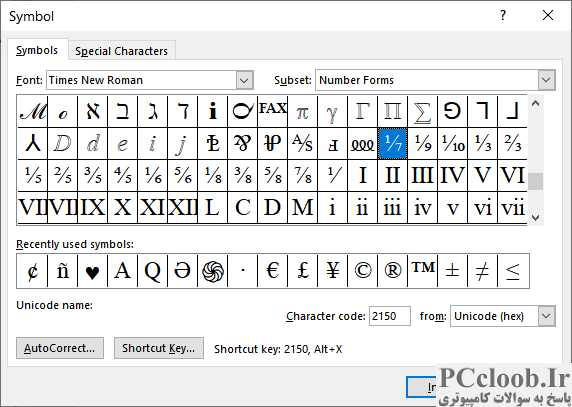Pick the turned capital G symbol

(453, 111)
